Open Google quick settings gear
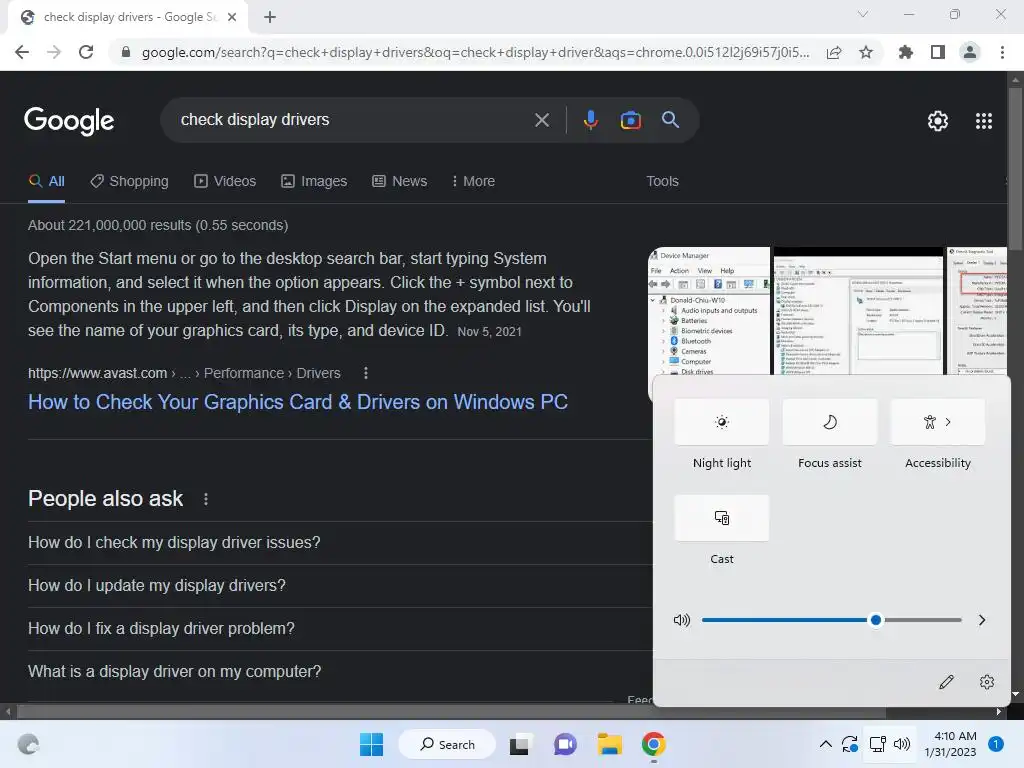This screenshot has height=768, width=1024. pyautogui.click(x=938, y=121)
